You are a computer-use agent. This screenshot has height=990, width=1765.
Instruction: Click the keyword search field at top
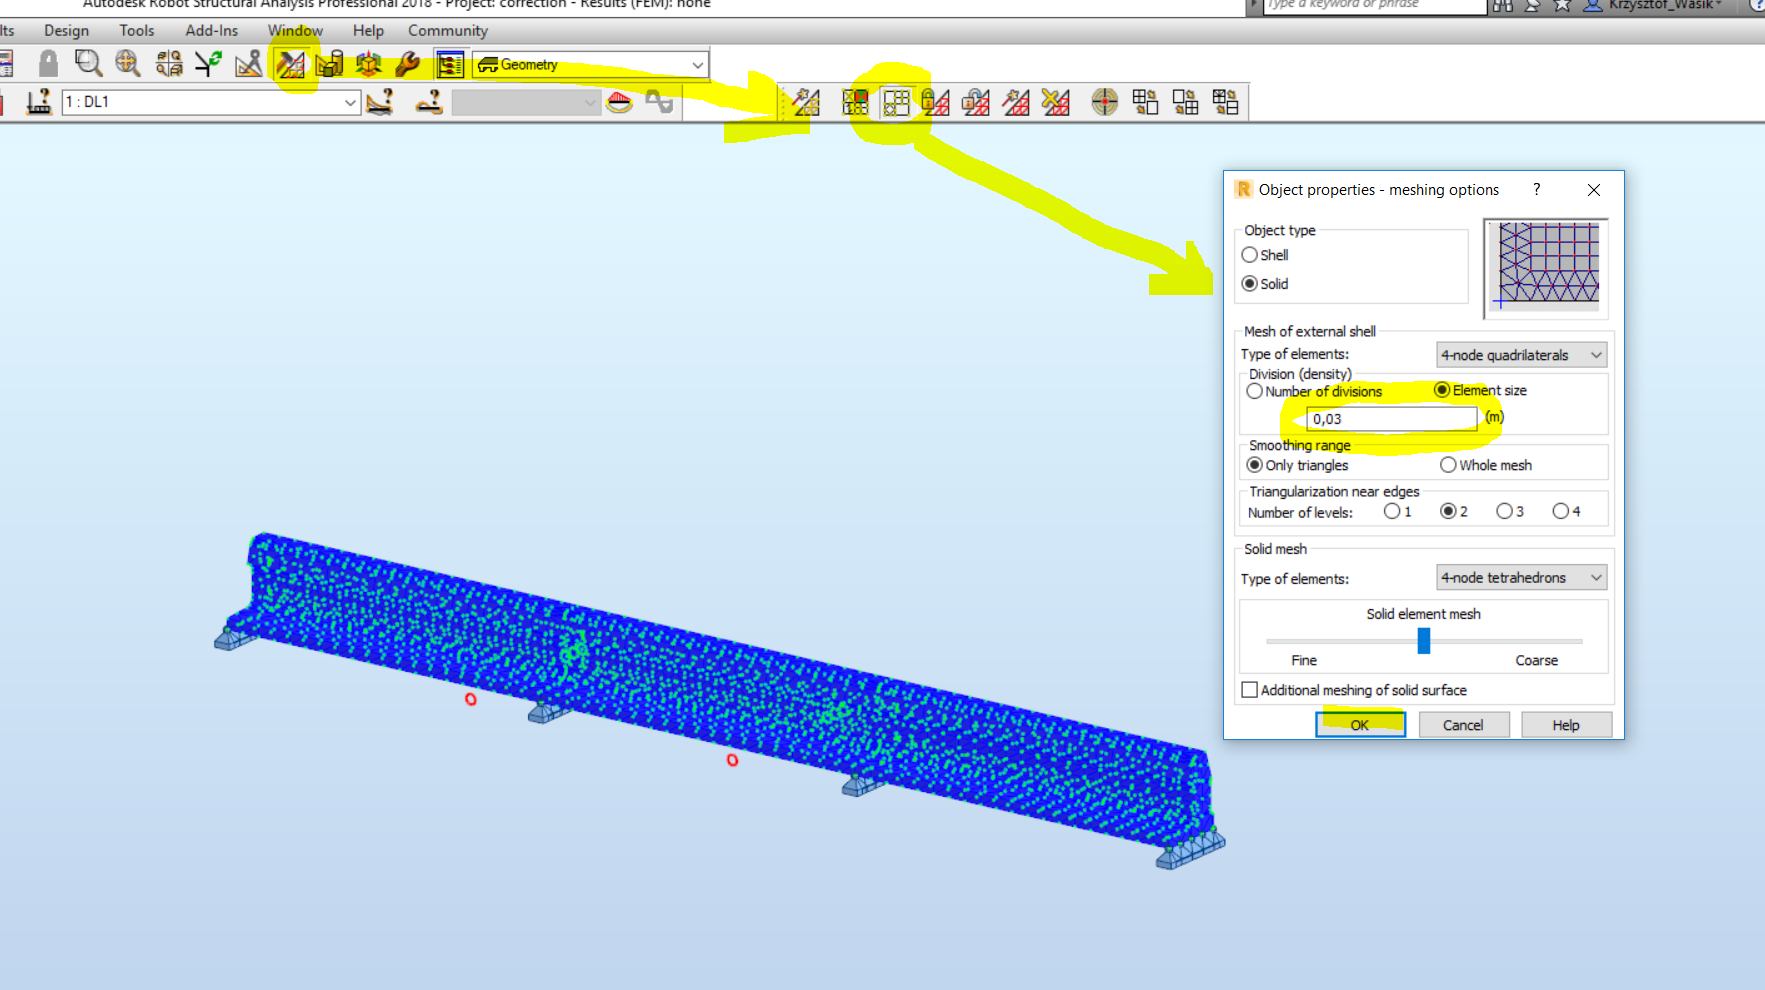(x=1376, y=5)
